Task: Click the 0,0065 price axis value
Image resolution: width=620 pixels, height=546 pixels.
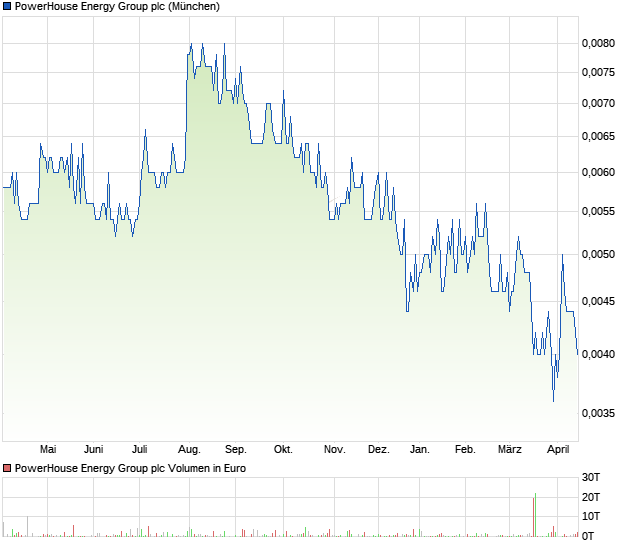Action: (x=598, y=137)
